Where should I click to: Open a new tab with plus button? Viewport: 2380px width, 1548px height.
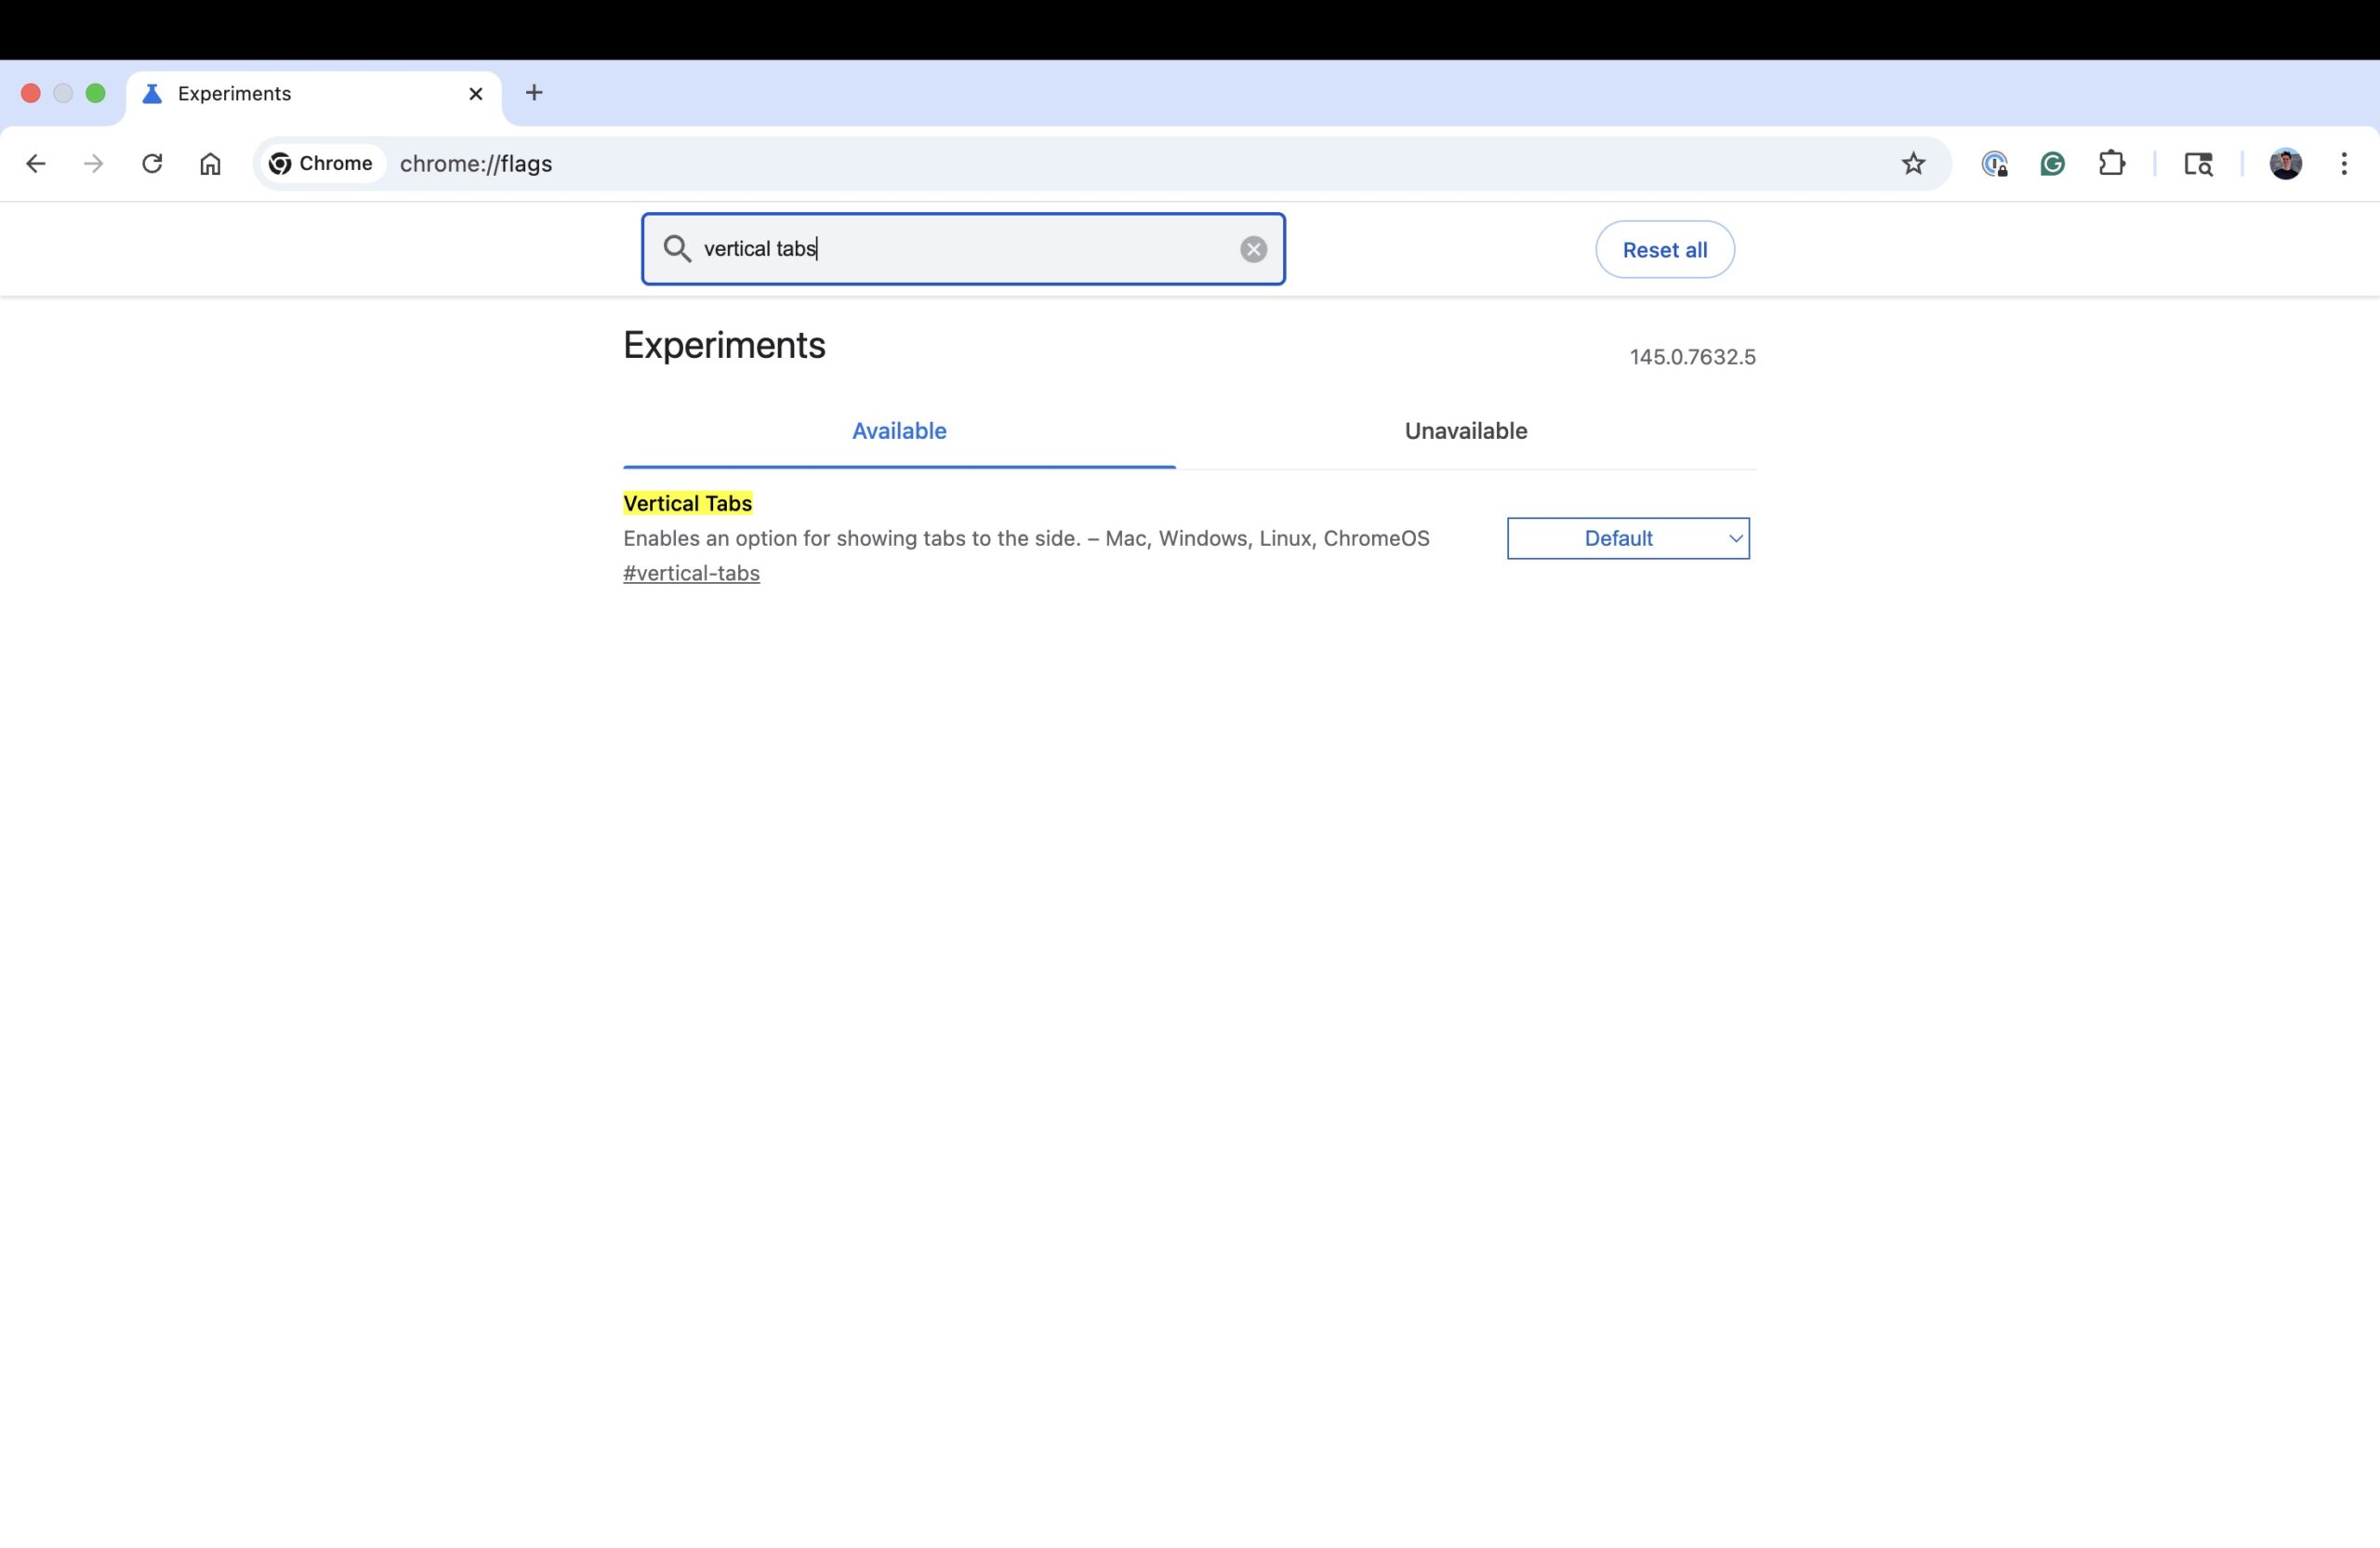coord(534,93)
